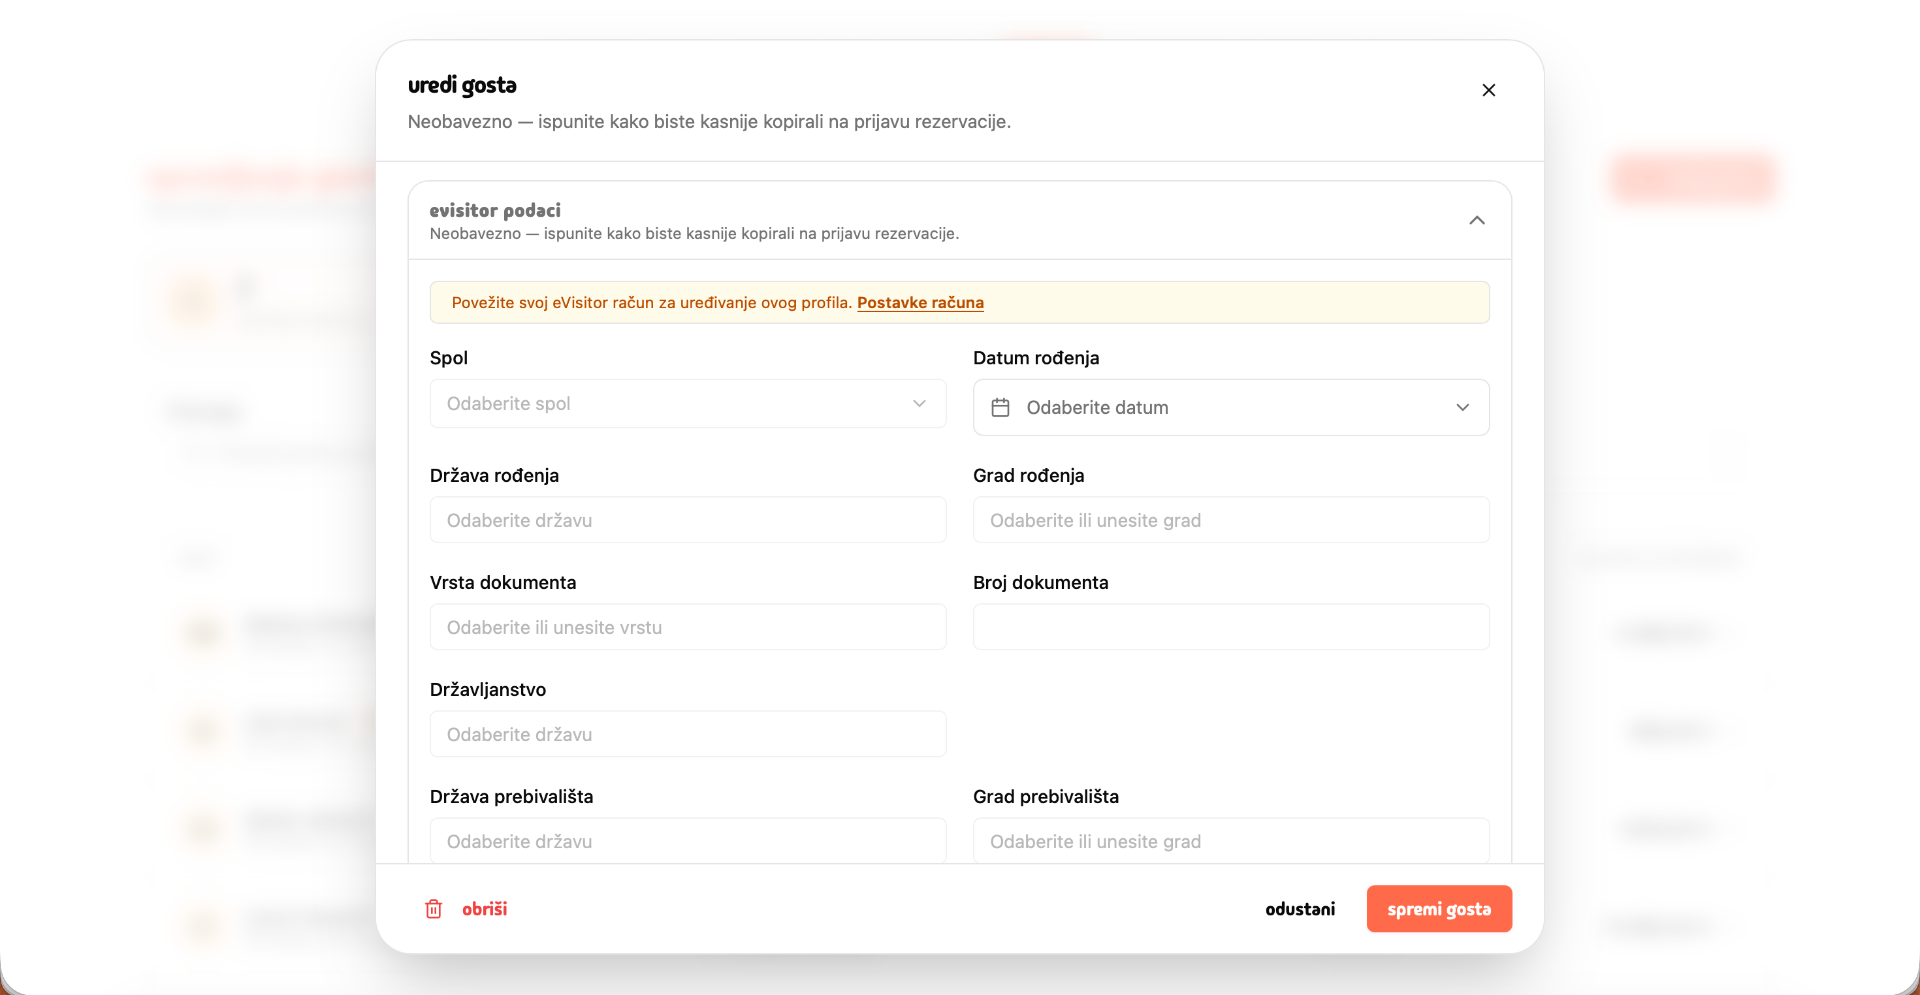Click the evisitor podaci section header
The image size is (1920, 995).
coord(959,221)
